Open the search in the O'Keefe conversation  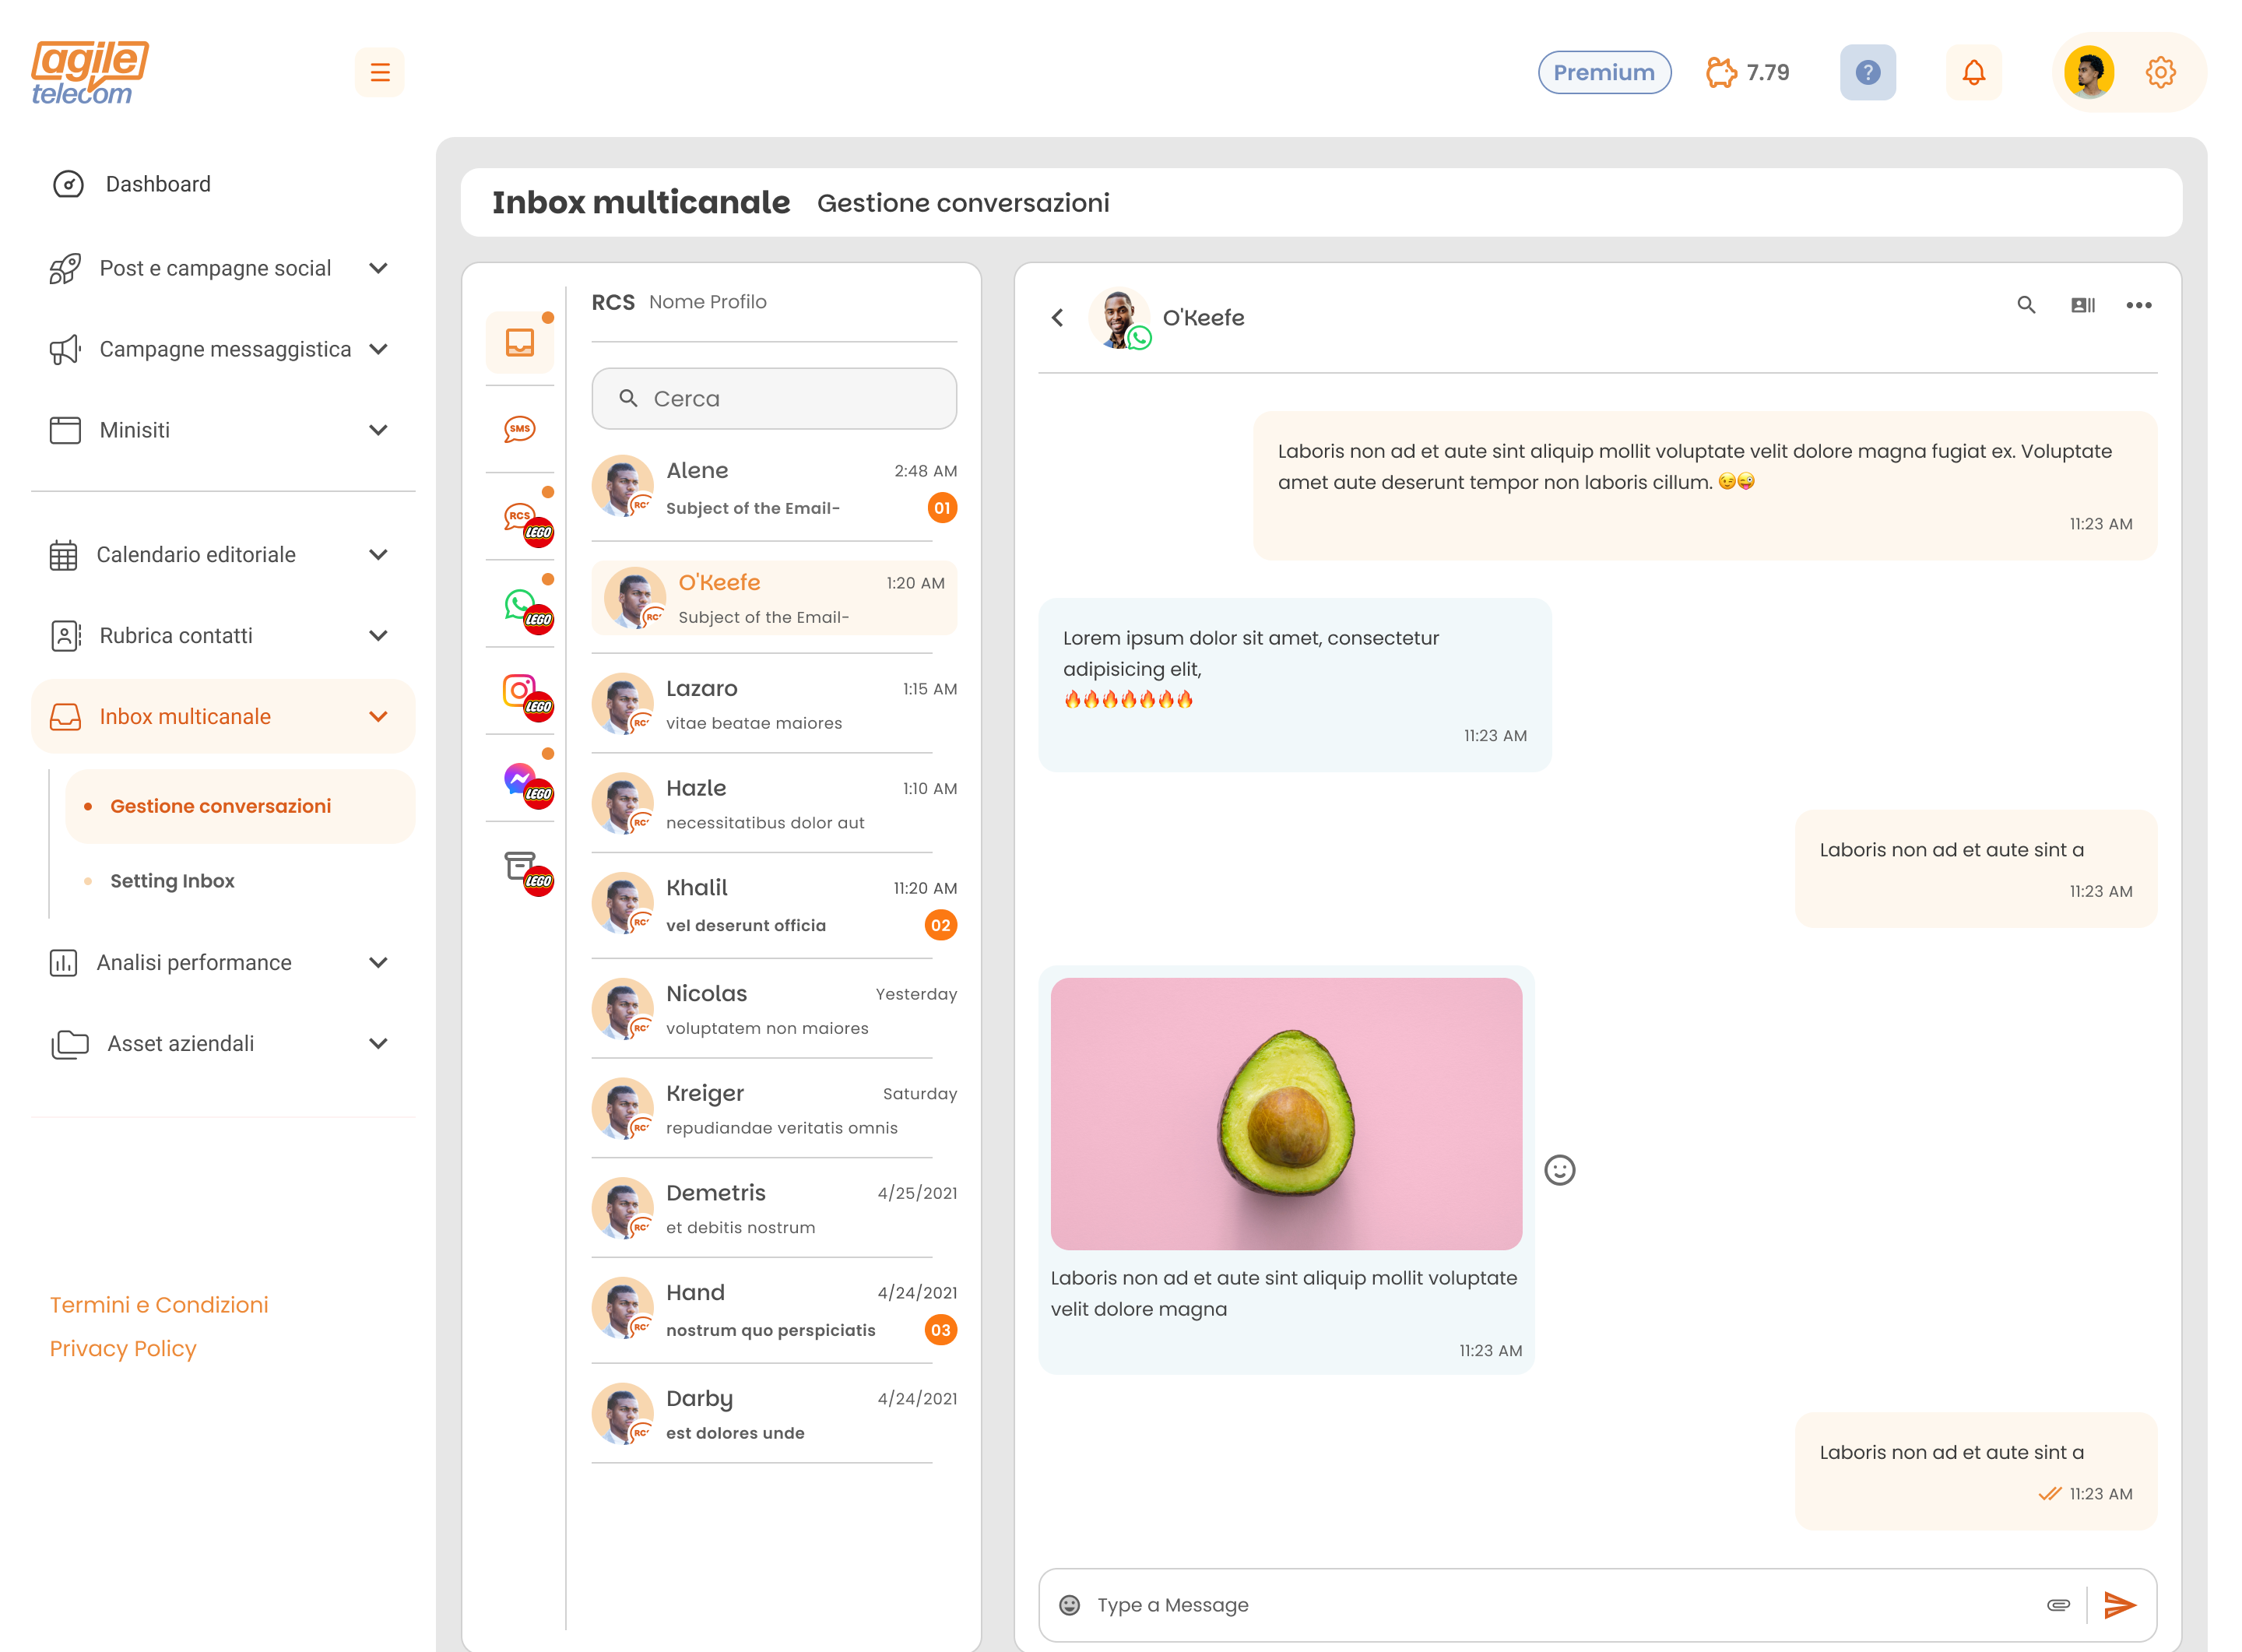(x=2026, y=305)
